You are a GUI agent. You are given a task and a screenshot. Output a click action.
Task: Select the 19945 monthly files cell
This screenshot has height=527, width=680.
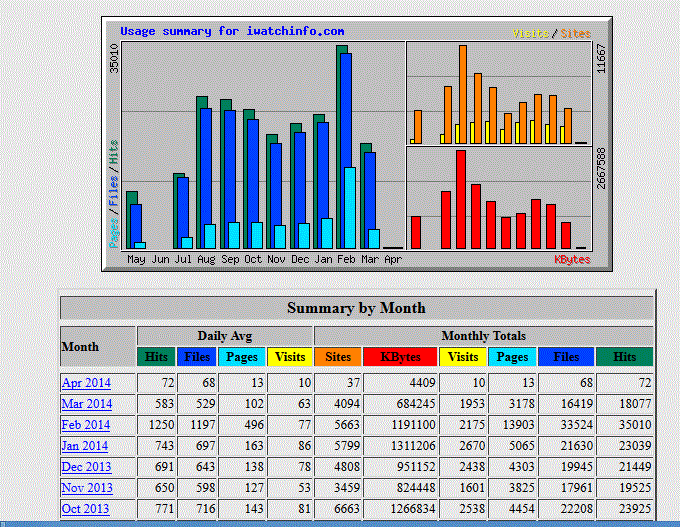coord(566,467)
